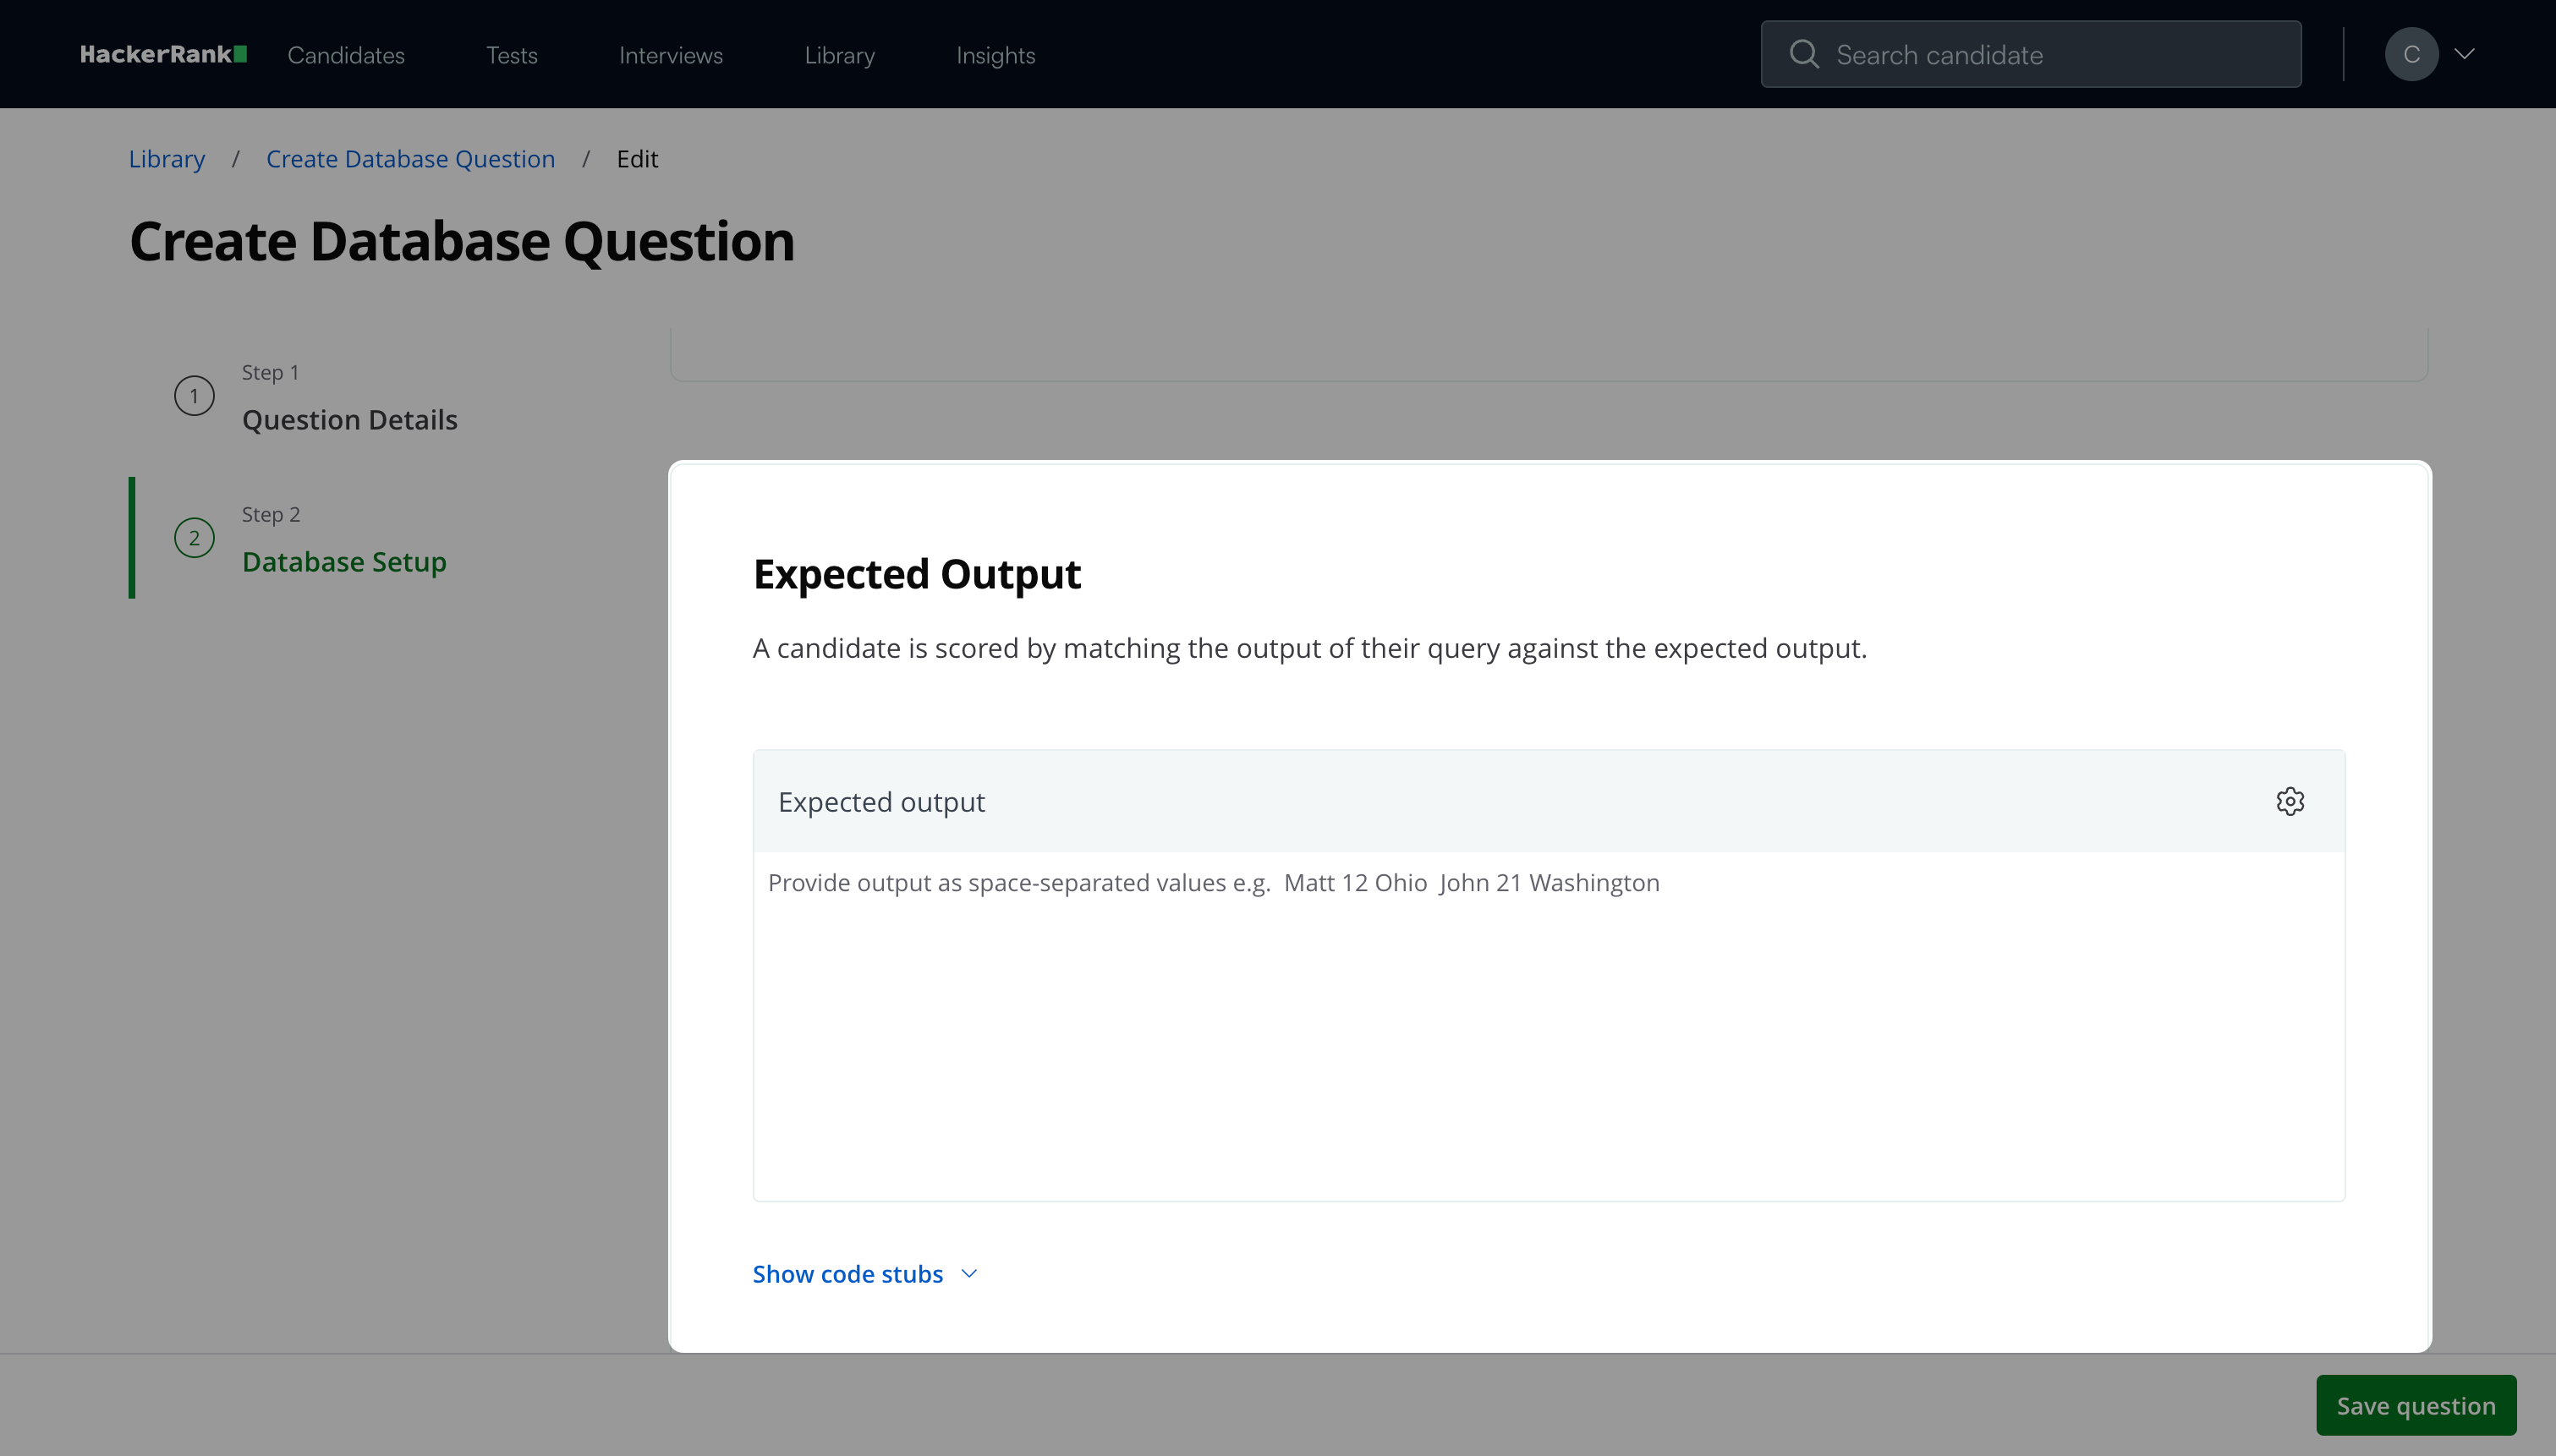Viewport: 2556px width, 1456px height.
Task: Click the Step 2 circle icon
Action: tap(194, 538)
